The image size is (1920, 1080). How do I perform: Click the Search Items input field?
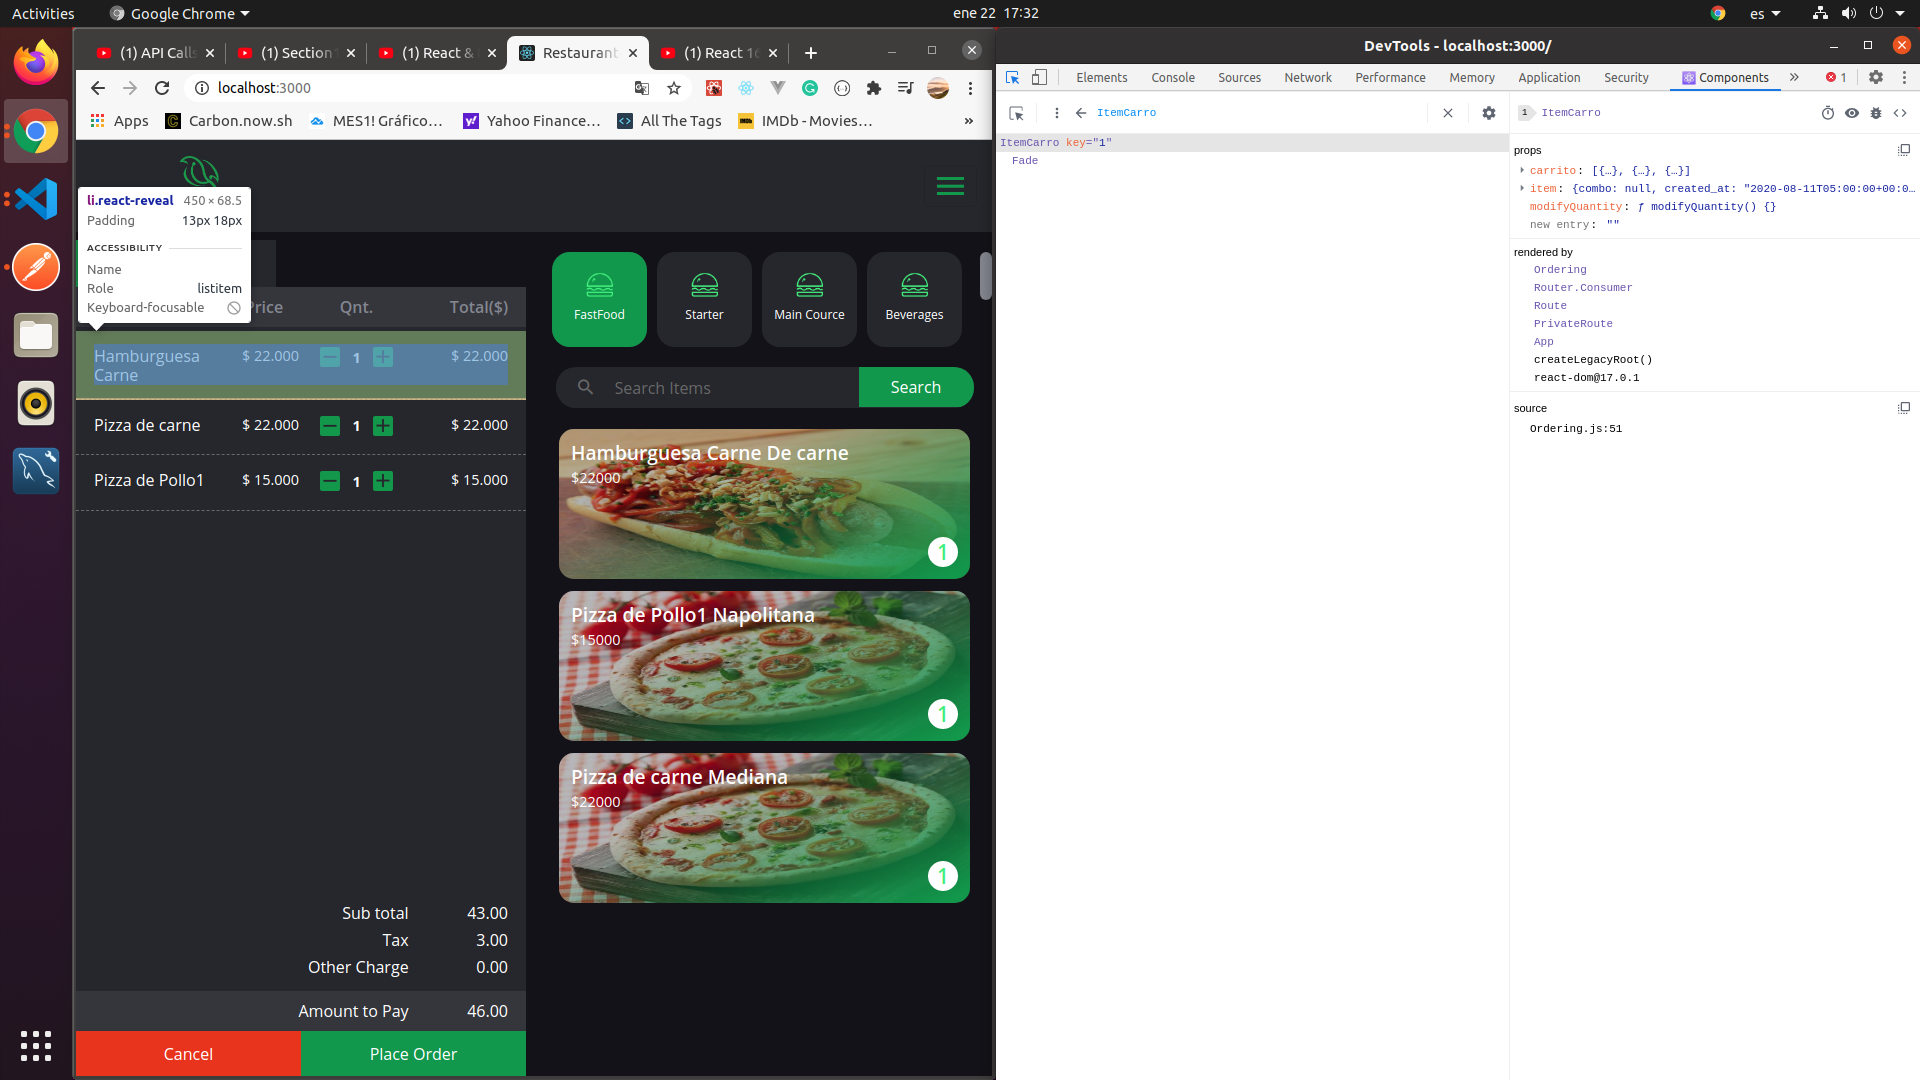pyautogui.click(x=708, y=387)
